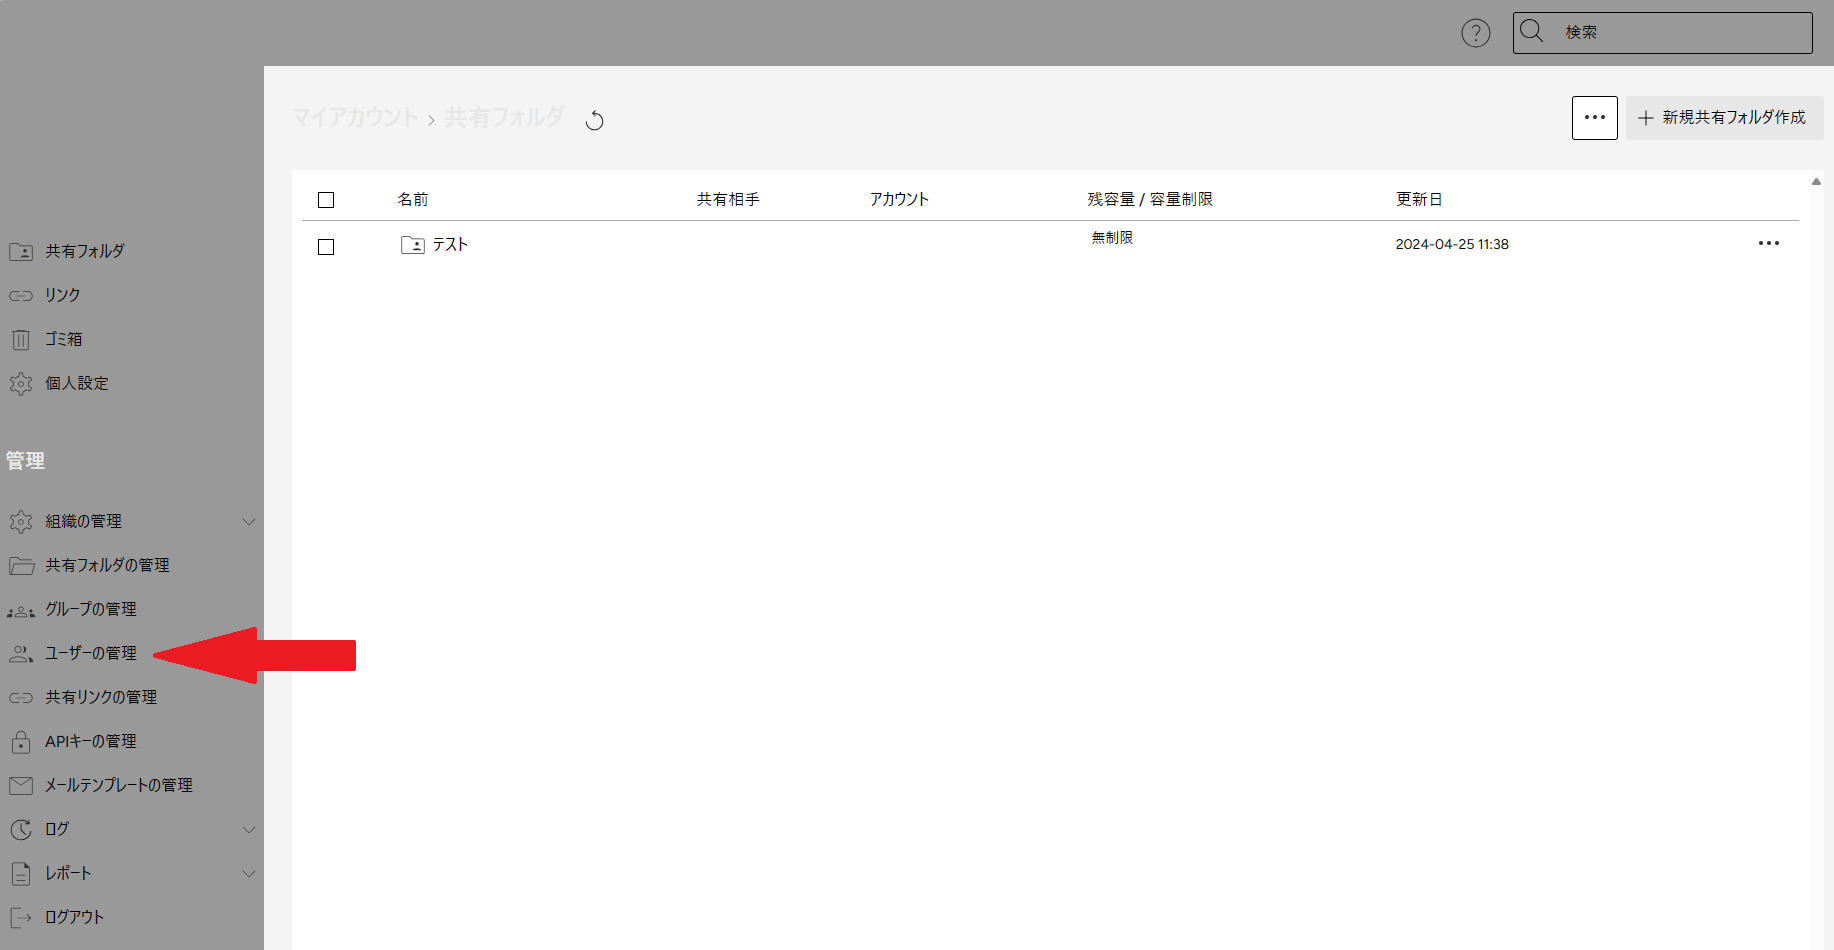This screenshot has height=950, width=1834.
Task: Click the 無制限 capacity cell
Action: click(1112, 238)
